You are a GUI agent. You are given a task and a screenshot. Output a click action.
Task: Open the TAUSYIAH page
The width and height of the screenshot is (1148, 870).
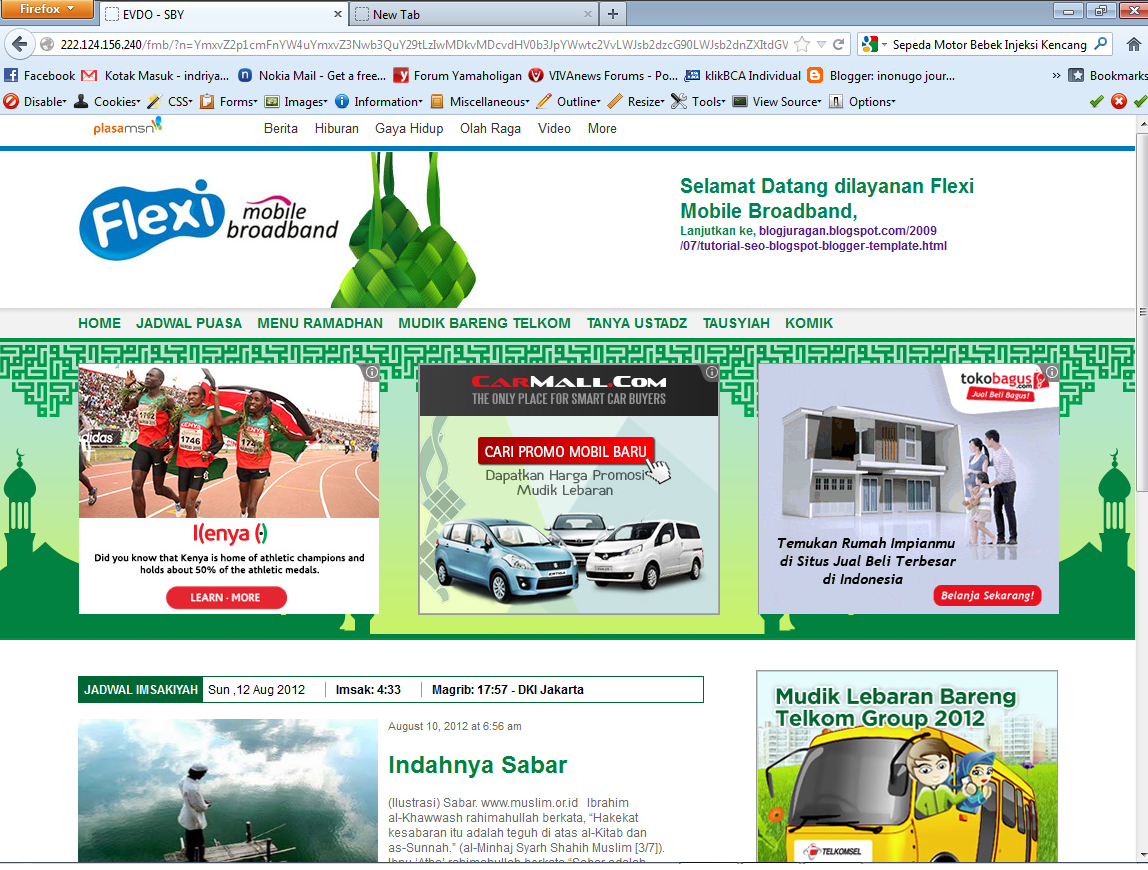coord(736,323)
